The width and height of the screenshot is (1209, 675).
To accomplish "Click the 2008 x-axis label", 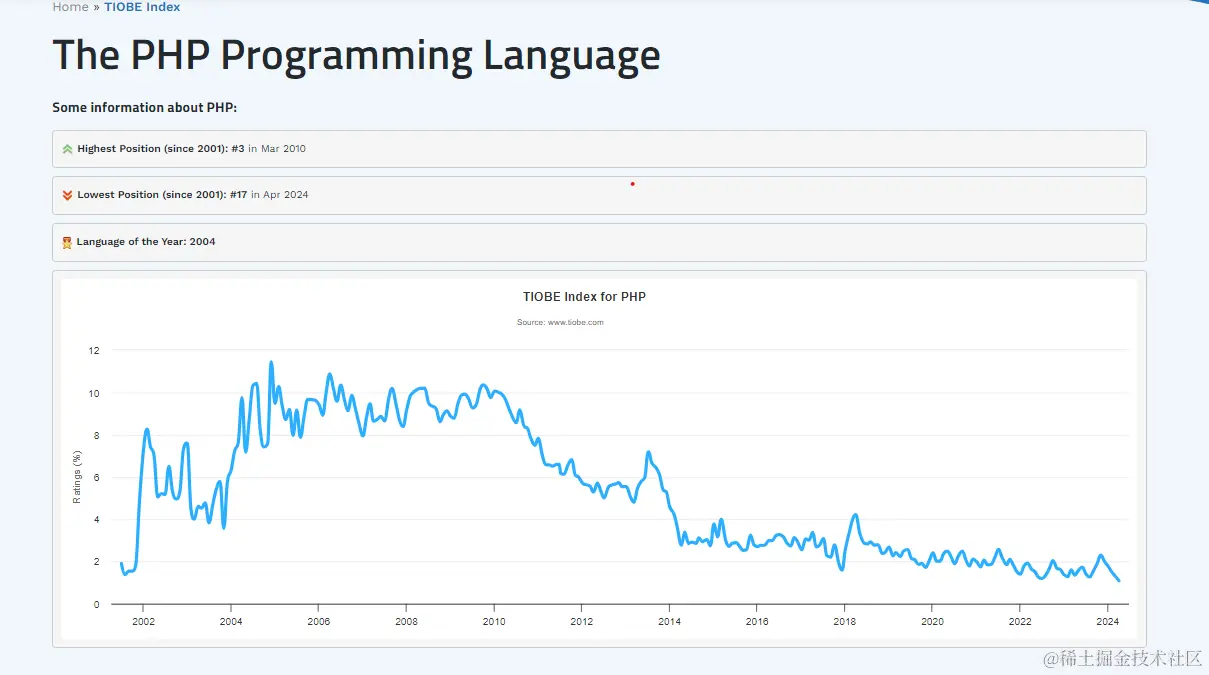I will click(406, 621).
